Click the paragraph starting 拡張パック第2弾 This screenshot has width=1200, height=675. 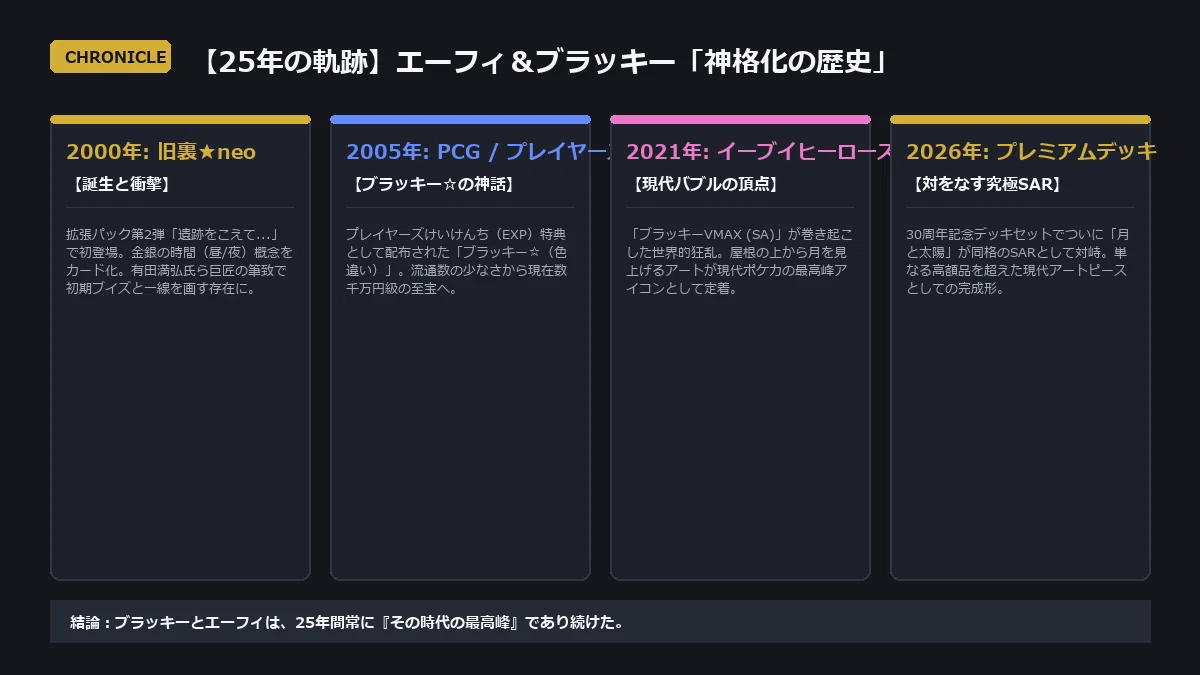pyautogui.click(x=180, y=262)
